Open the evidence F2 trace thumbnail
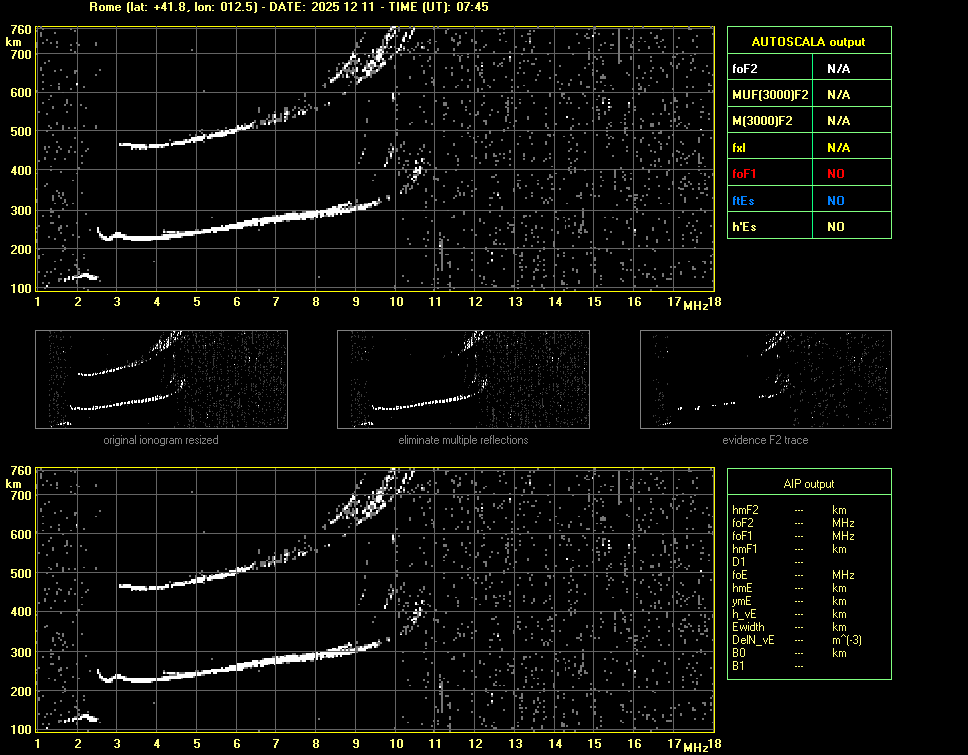Screen dimensions: 968x755 tap(766, 380)
